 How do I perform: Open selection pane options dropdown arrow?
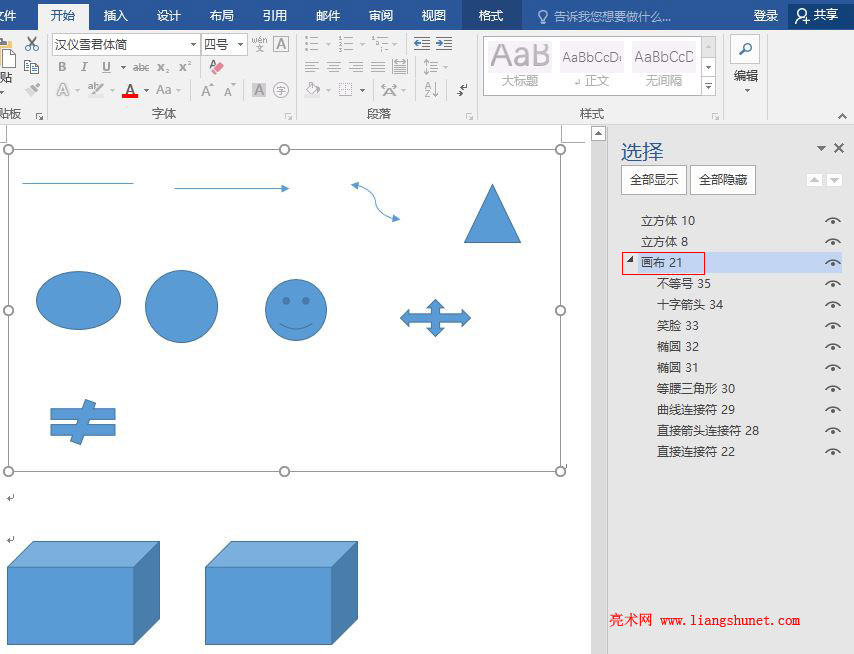pos(821,148)
